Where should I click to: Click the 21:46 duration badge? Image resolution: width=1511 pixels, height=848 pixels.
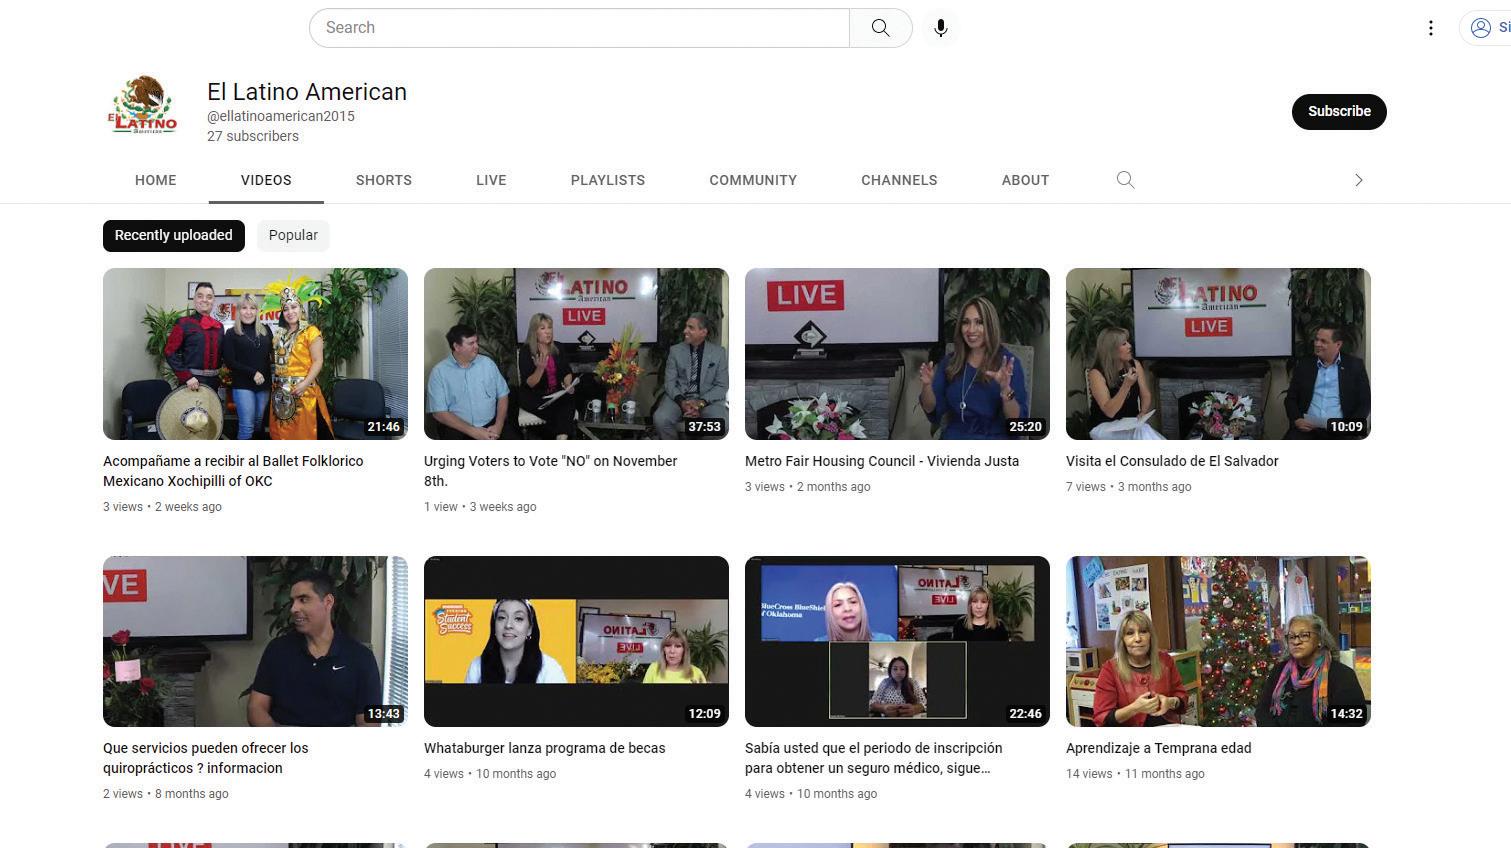click(383, 427)
